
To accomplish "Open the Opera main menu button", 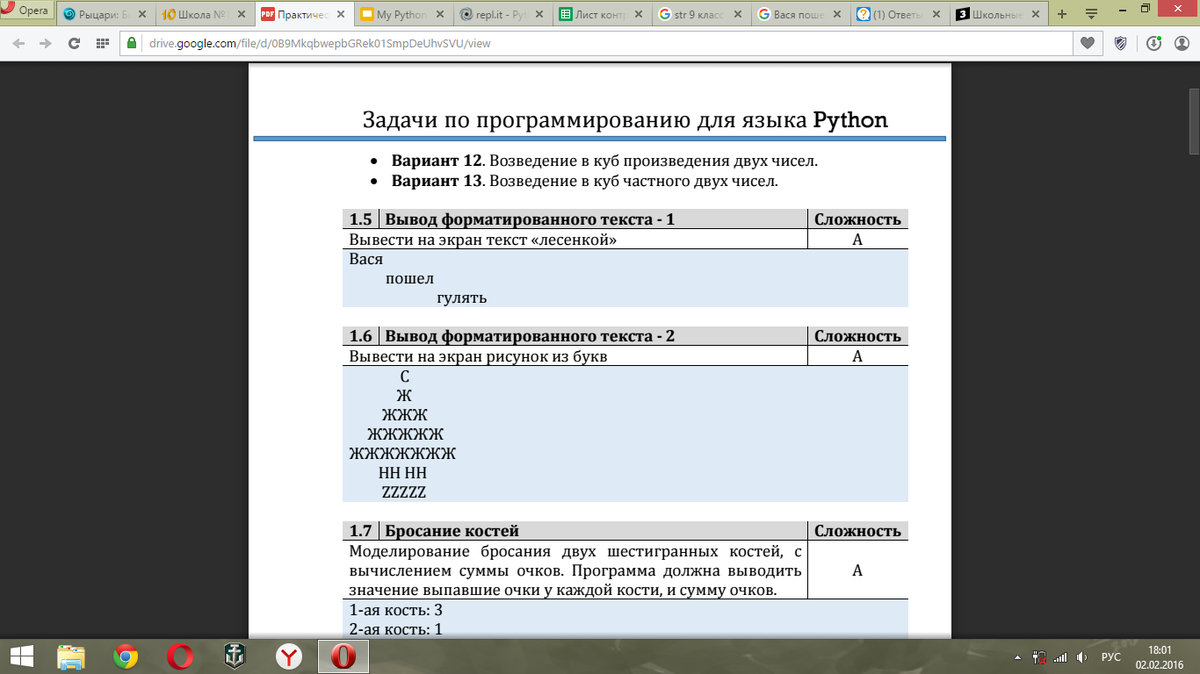I will pos(27,12).
